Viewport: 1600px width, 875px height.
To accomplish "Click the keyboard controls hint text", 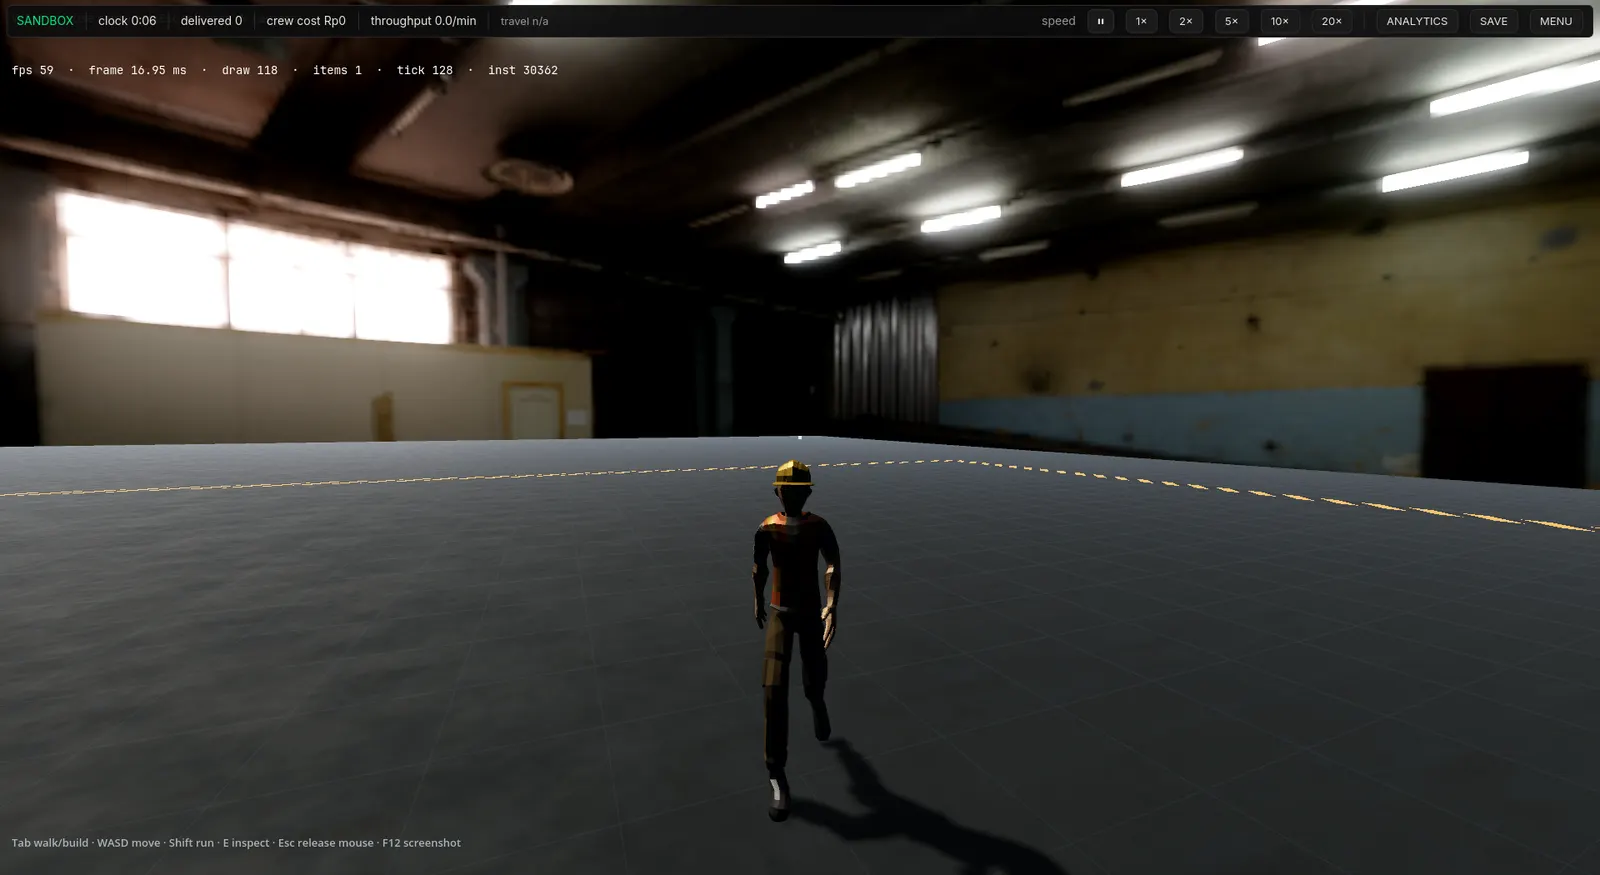I will (x=236, y=843).
